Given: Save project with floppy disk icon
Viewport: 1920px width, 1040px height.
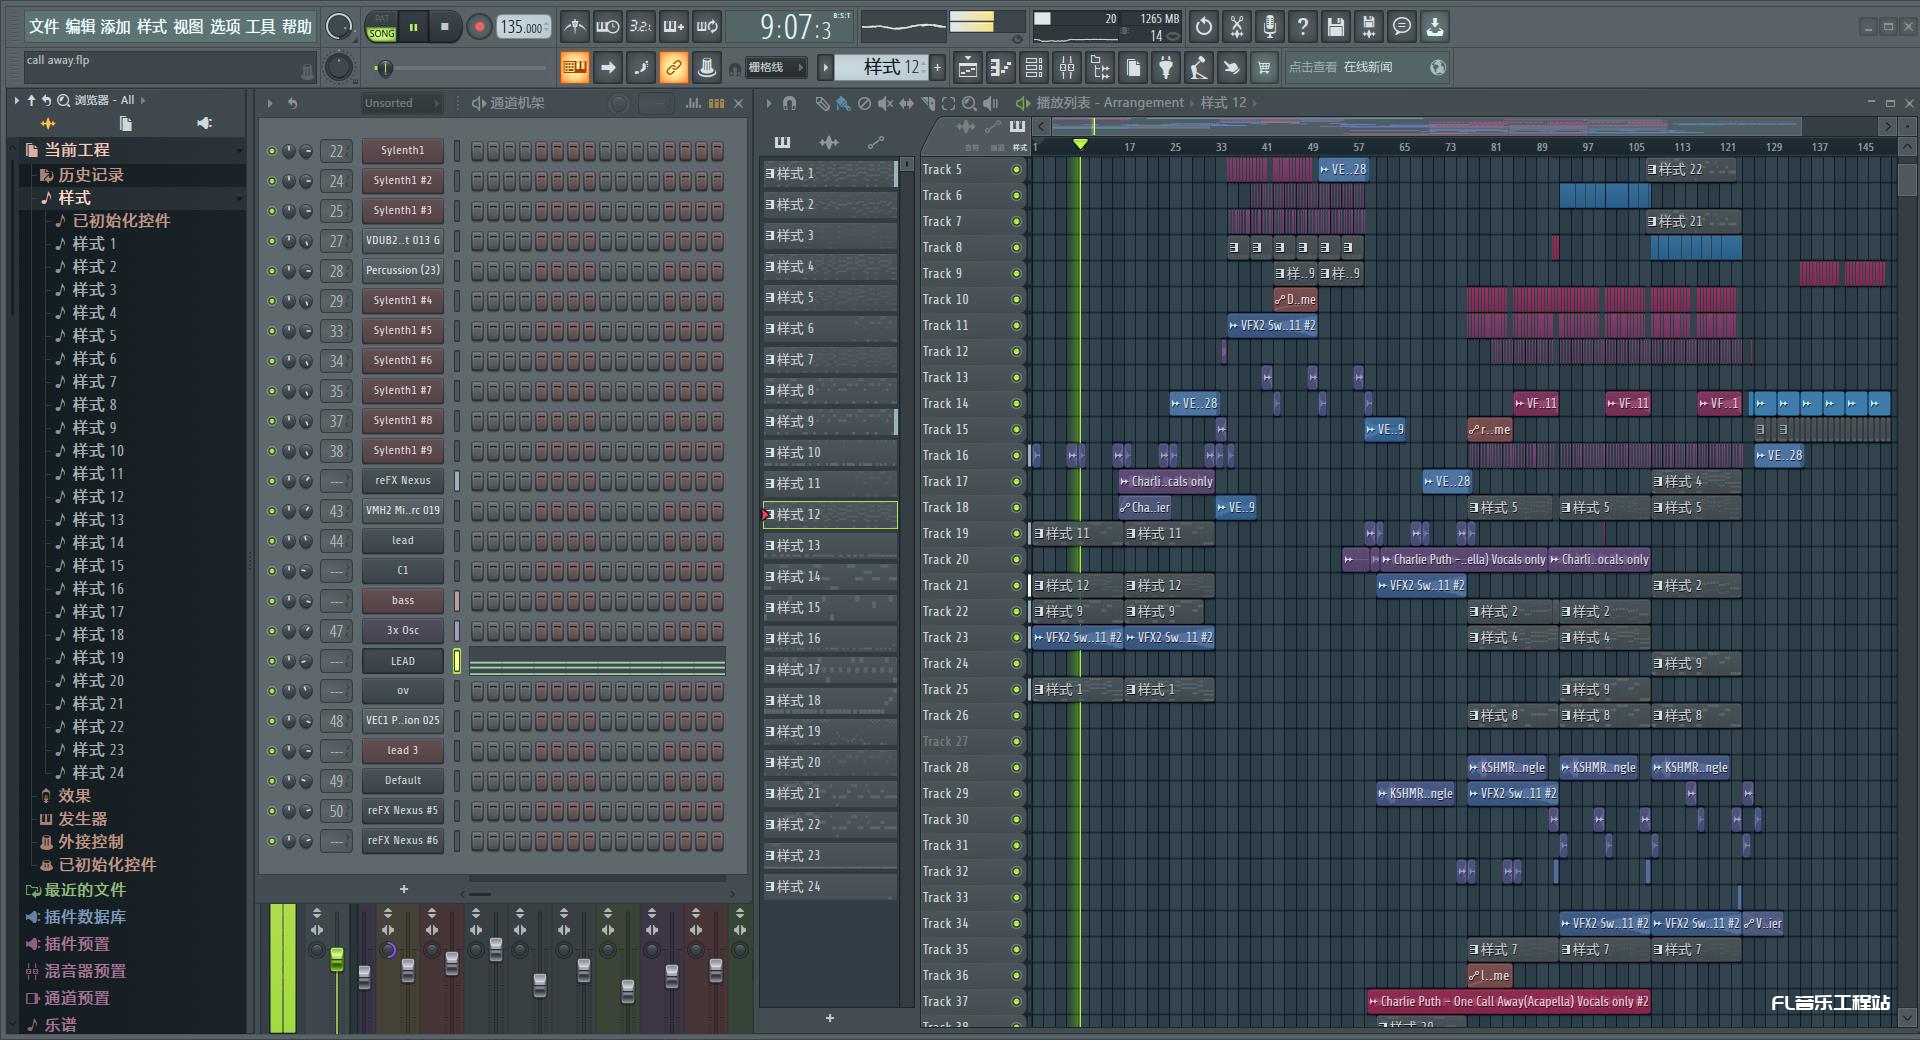Looking at the screenshot, I should [x=1336, y=27].
